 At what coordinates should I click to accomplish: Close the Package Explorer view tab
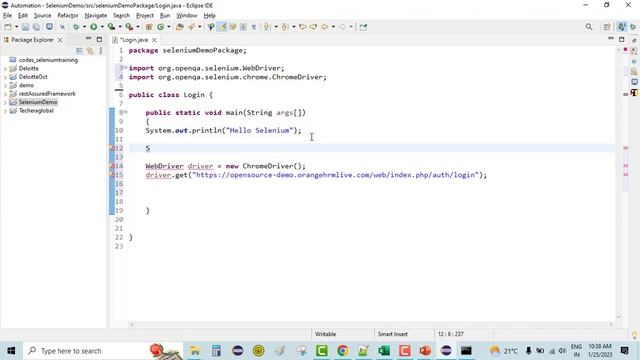[x=60, y=40]
